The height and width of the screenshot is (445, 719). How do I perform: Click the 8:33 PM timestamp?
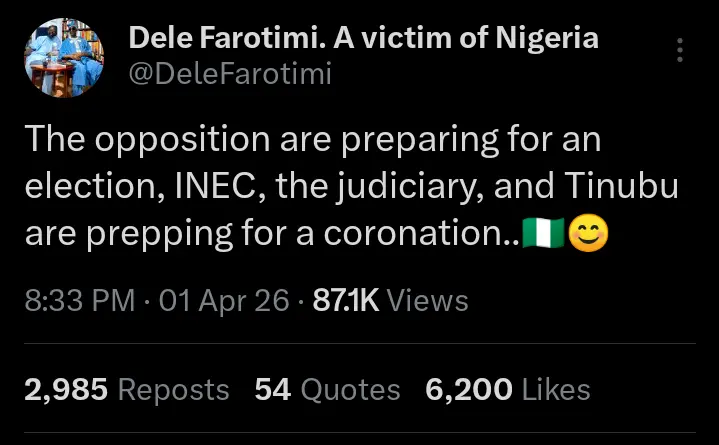(x=79, y=300)
